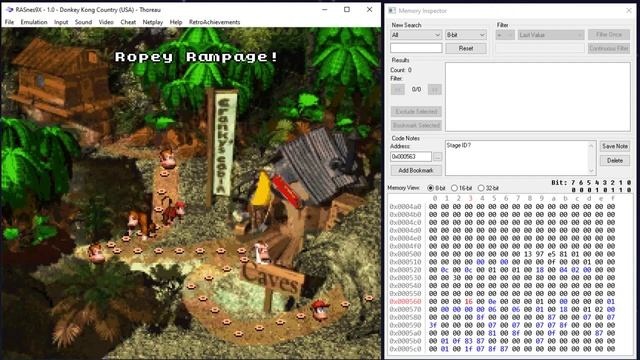
Task: Click the empty search results list box
Action: (x=538, y=97)
